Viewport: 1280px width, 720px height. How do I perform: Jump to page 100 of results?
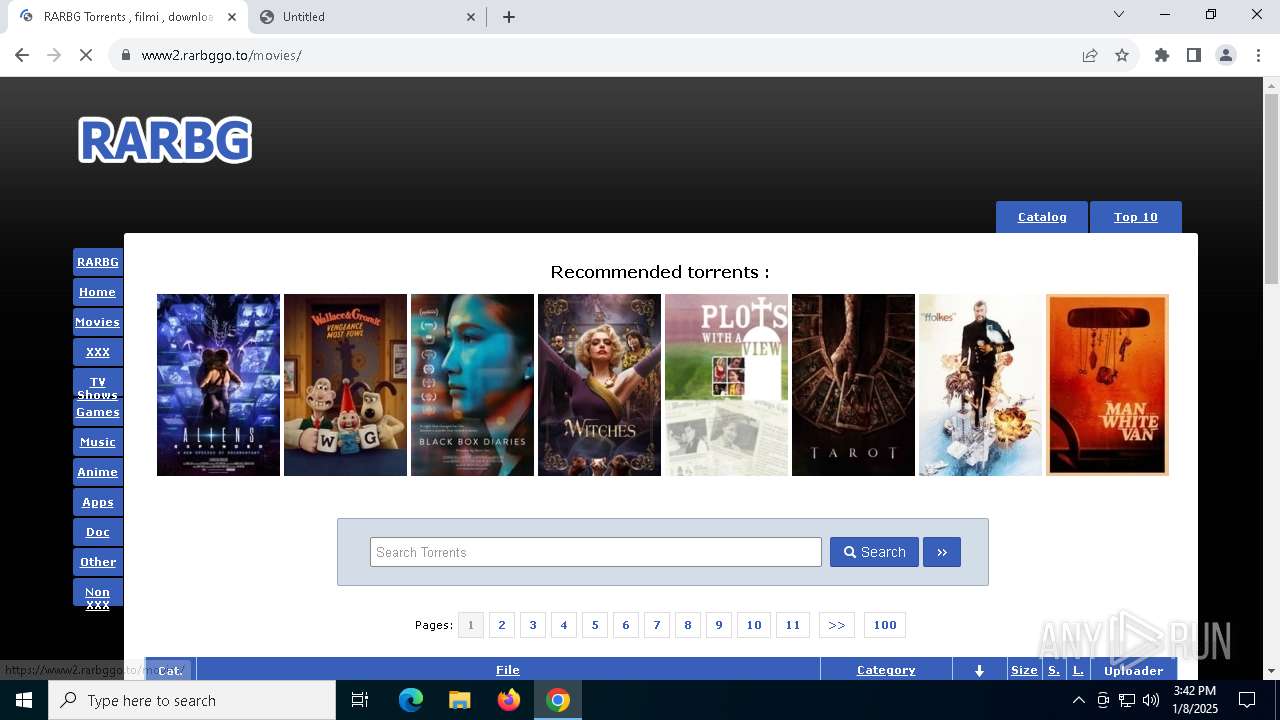(885, 625)
